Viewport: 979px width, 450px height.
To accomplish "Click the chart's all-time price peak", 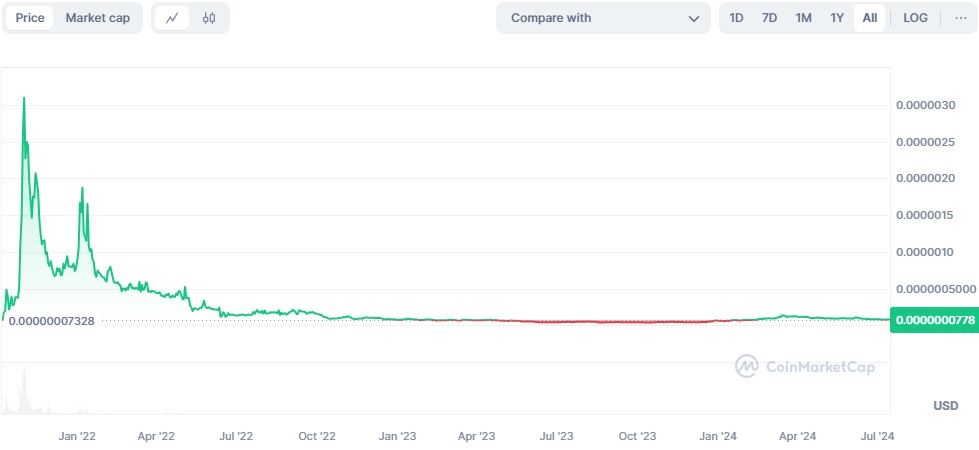I will pyautogui.click(x=24, y=98).
